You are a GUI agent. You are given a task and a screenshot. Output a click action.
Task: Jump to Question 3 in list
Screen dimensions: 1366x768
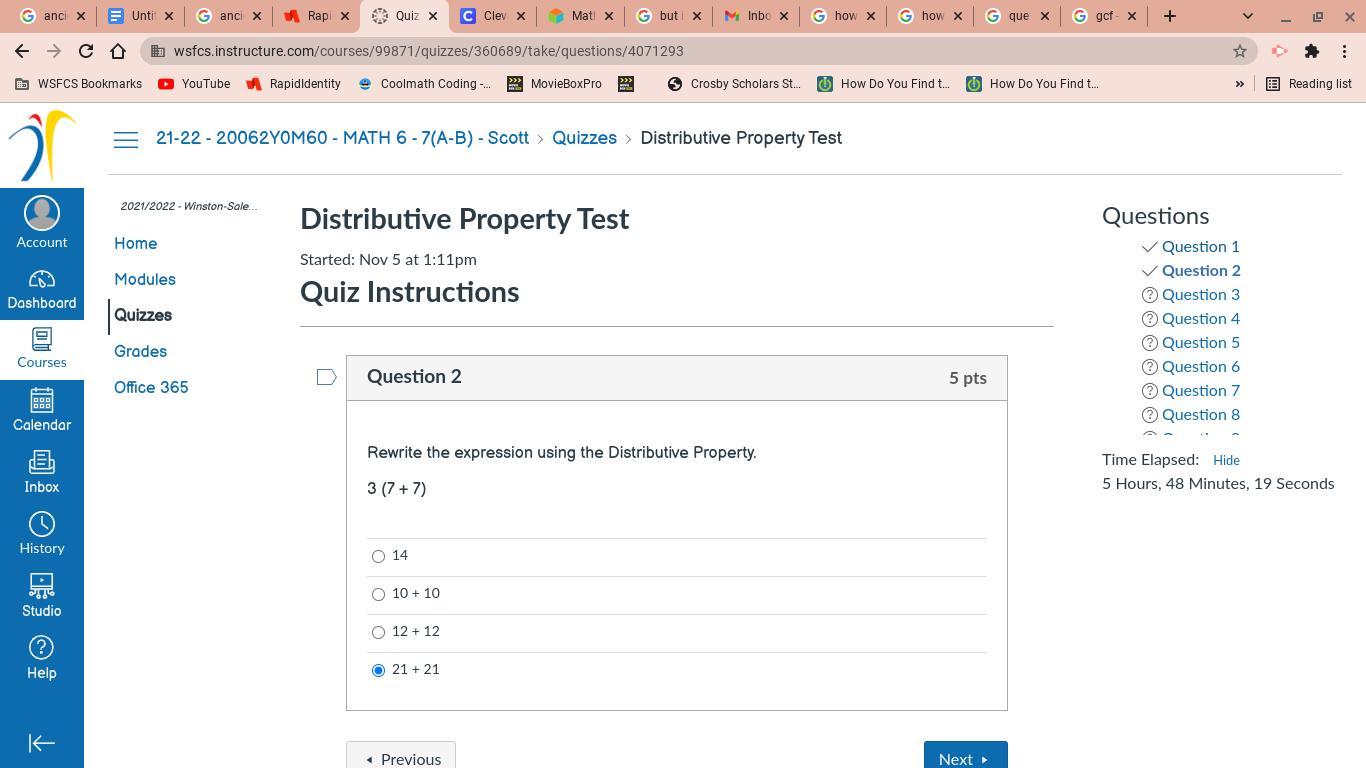(x=1201, y=295)
